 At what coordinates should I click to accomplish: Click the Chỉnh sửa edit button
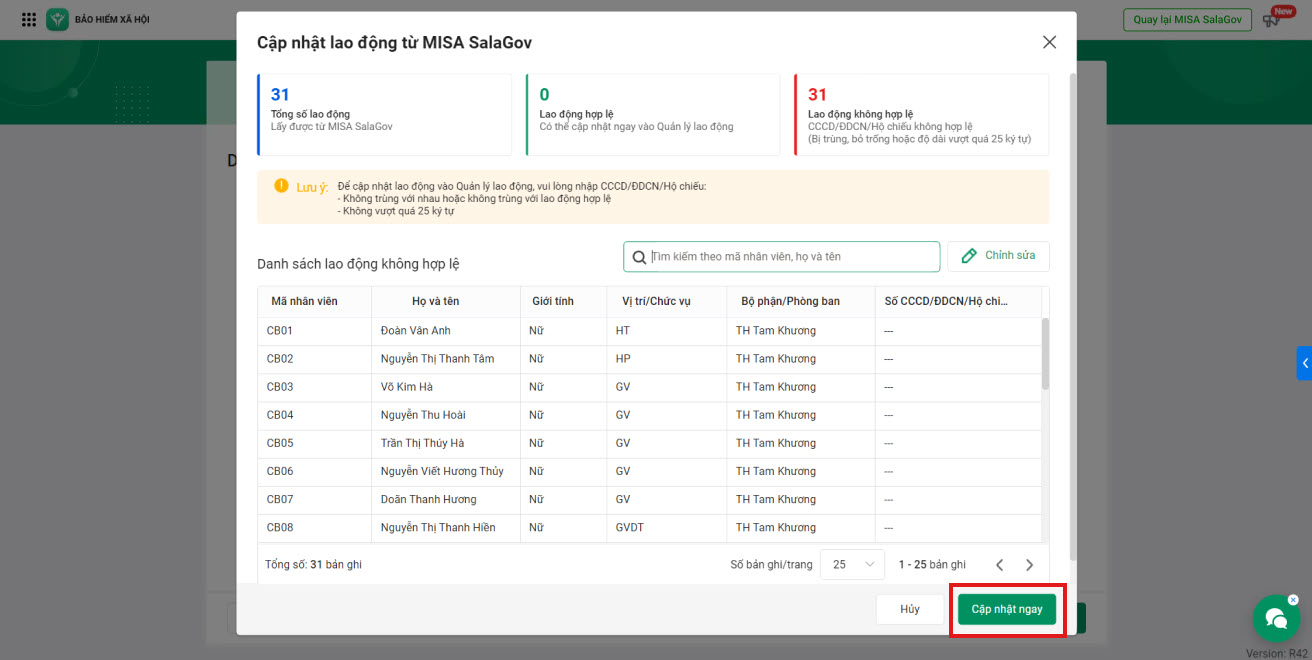point(998,256)
